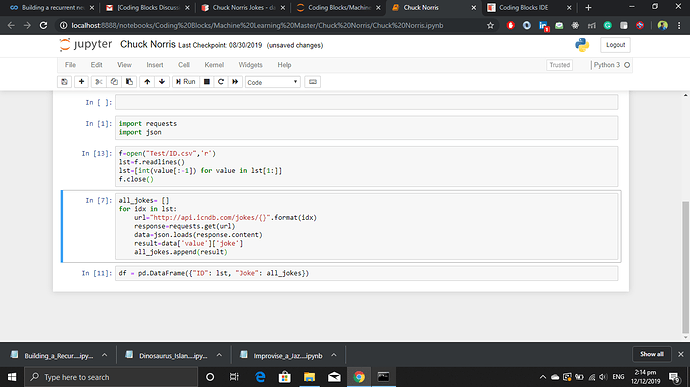Restart kernel and run all cells icon
The height and width of the screenshot is (387, 690).
tap(235, 82)
